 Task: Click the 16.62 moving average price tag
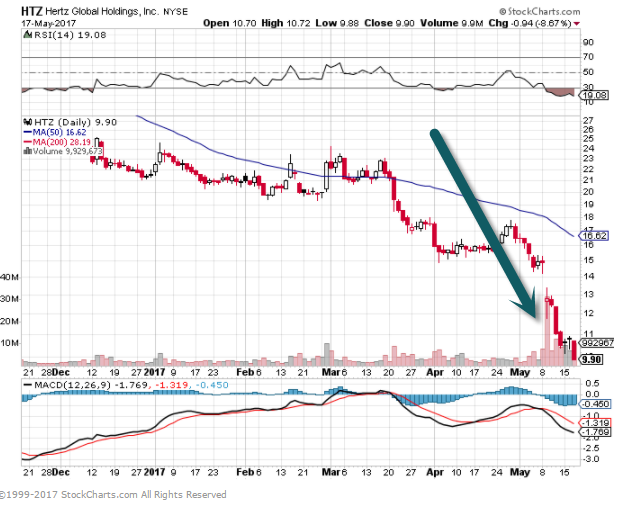594,236
